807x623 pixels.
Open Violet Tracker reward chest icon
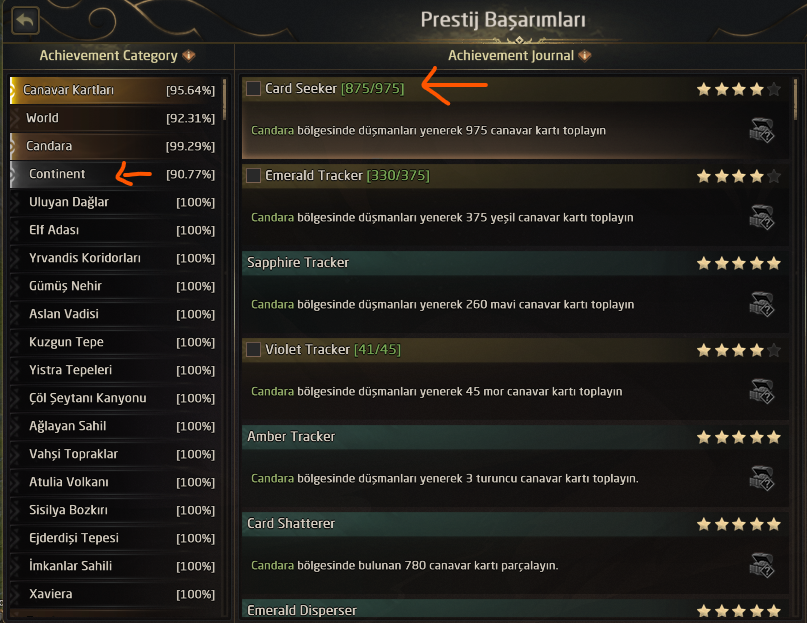(x=763, y=392)
